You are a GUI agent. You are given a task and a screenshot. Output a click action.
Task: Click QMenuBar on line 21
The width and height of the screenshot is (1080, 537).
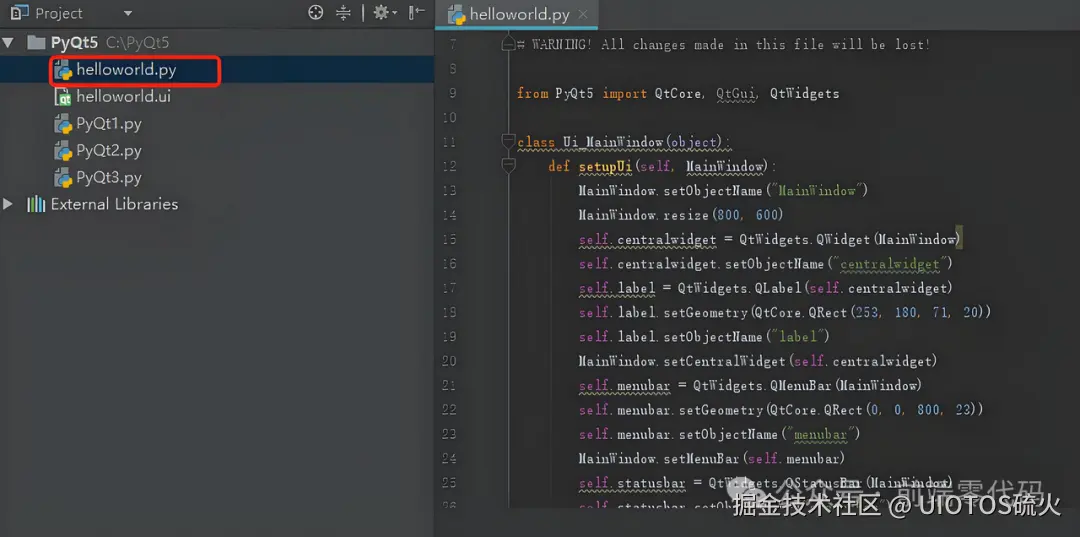801,385
